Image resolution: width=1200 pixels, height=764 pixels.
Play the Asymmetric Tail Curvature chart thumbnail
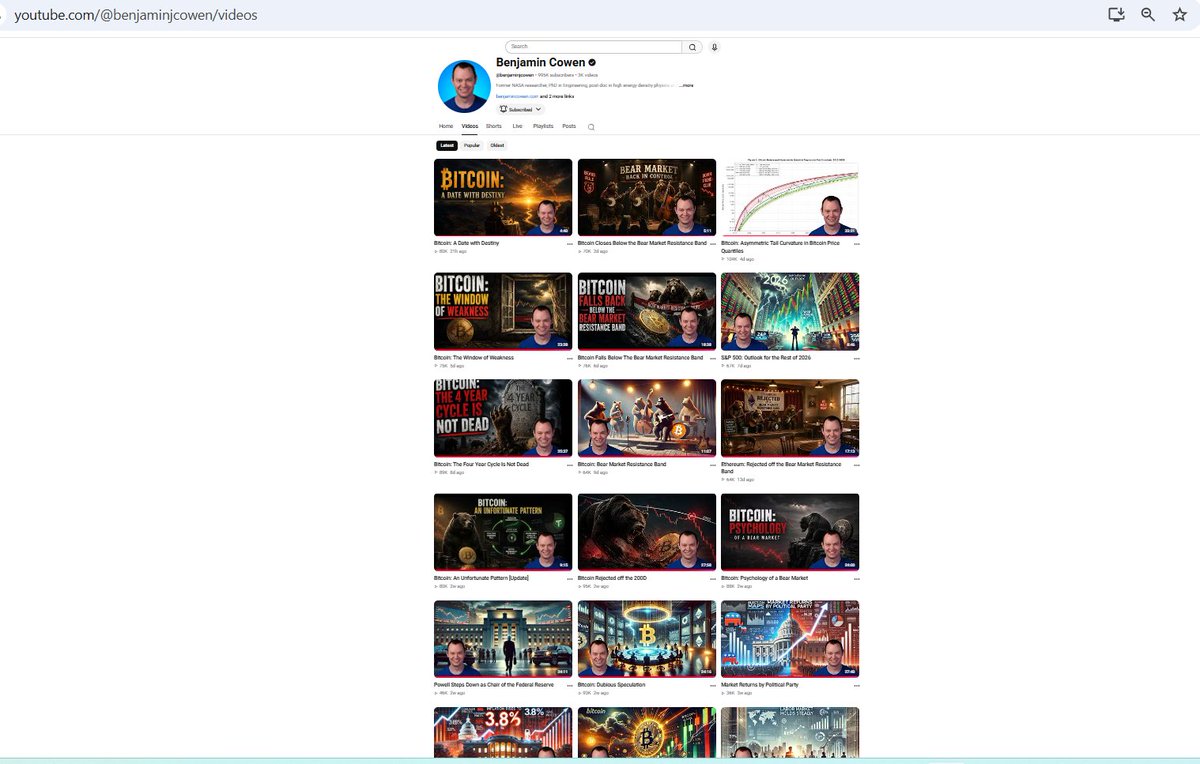pos(790,198)
